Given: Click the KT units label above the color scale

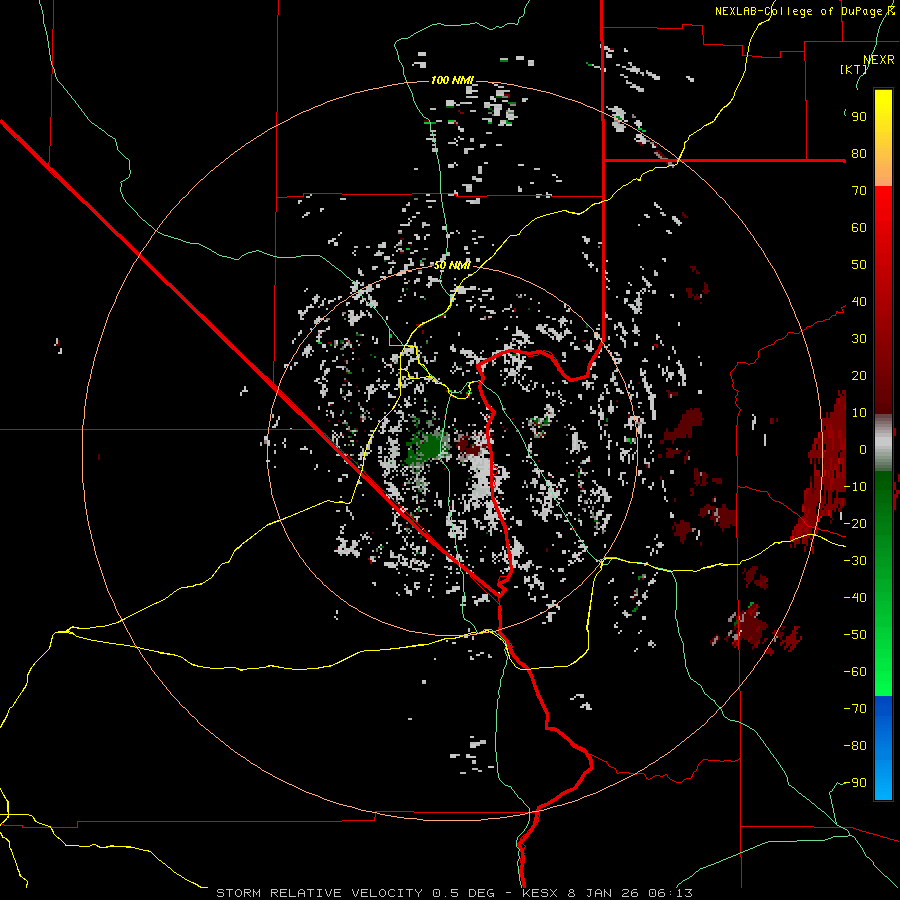Looking at the screenshot, I should coord(854,69).
